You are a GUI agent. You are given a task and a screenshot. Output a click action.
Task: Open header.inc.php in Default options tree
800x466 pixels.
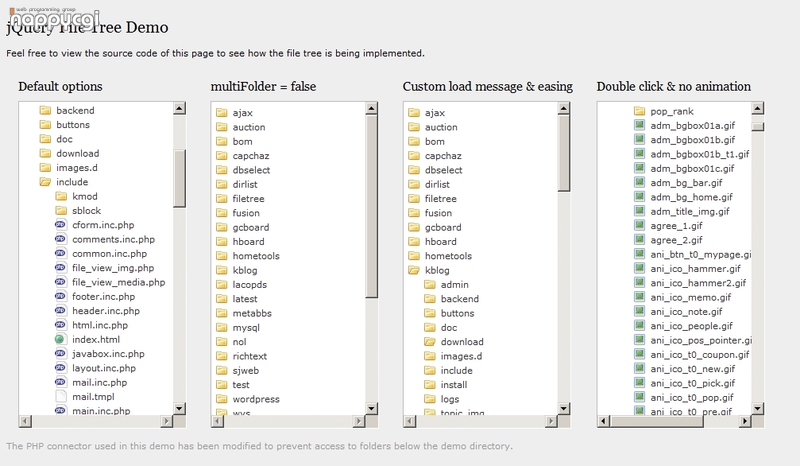(106, 310)
